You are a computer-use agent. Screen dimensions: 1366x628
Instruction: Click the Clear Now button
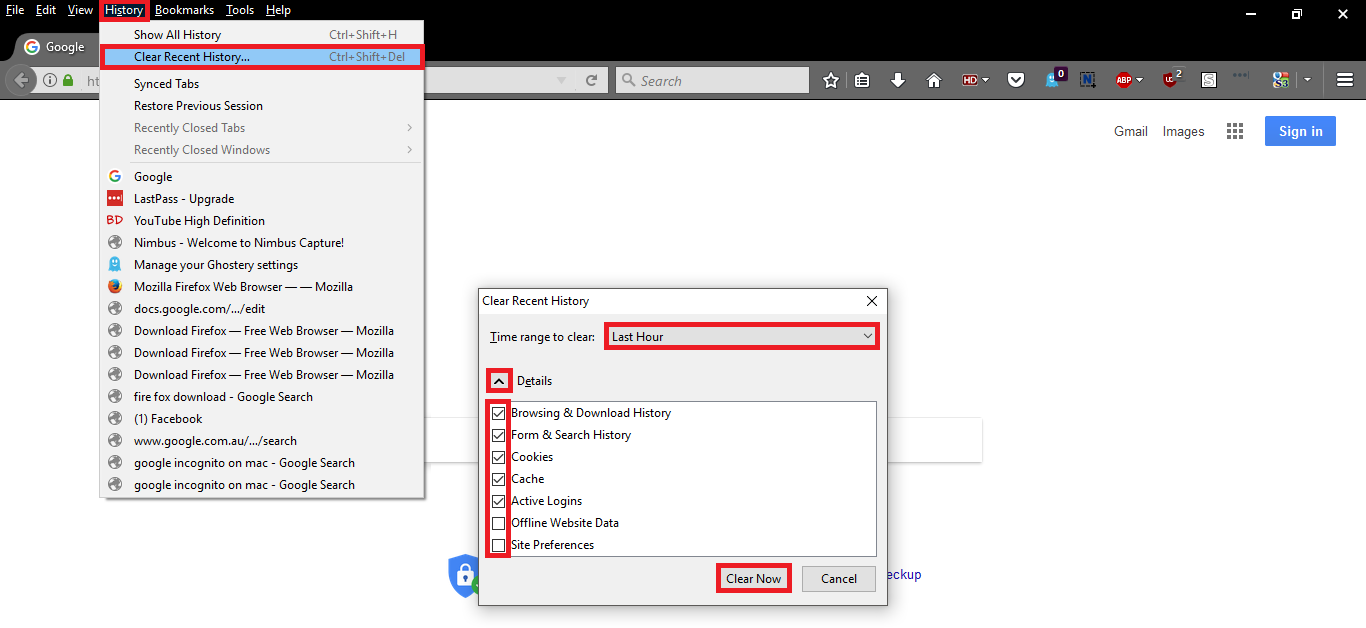click(754, 579)
